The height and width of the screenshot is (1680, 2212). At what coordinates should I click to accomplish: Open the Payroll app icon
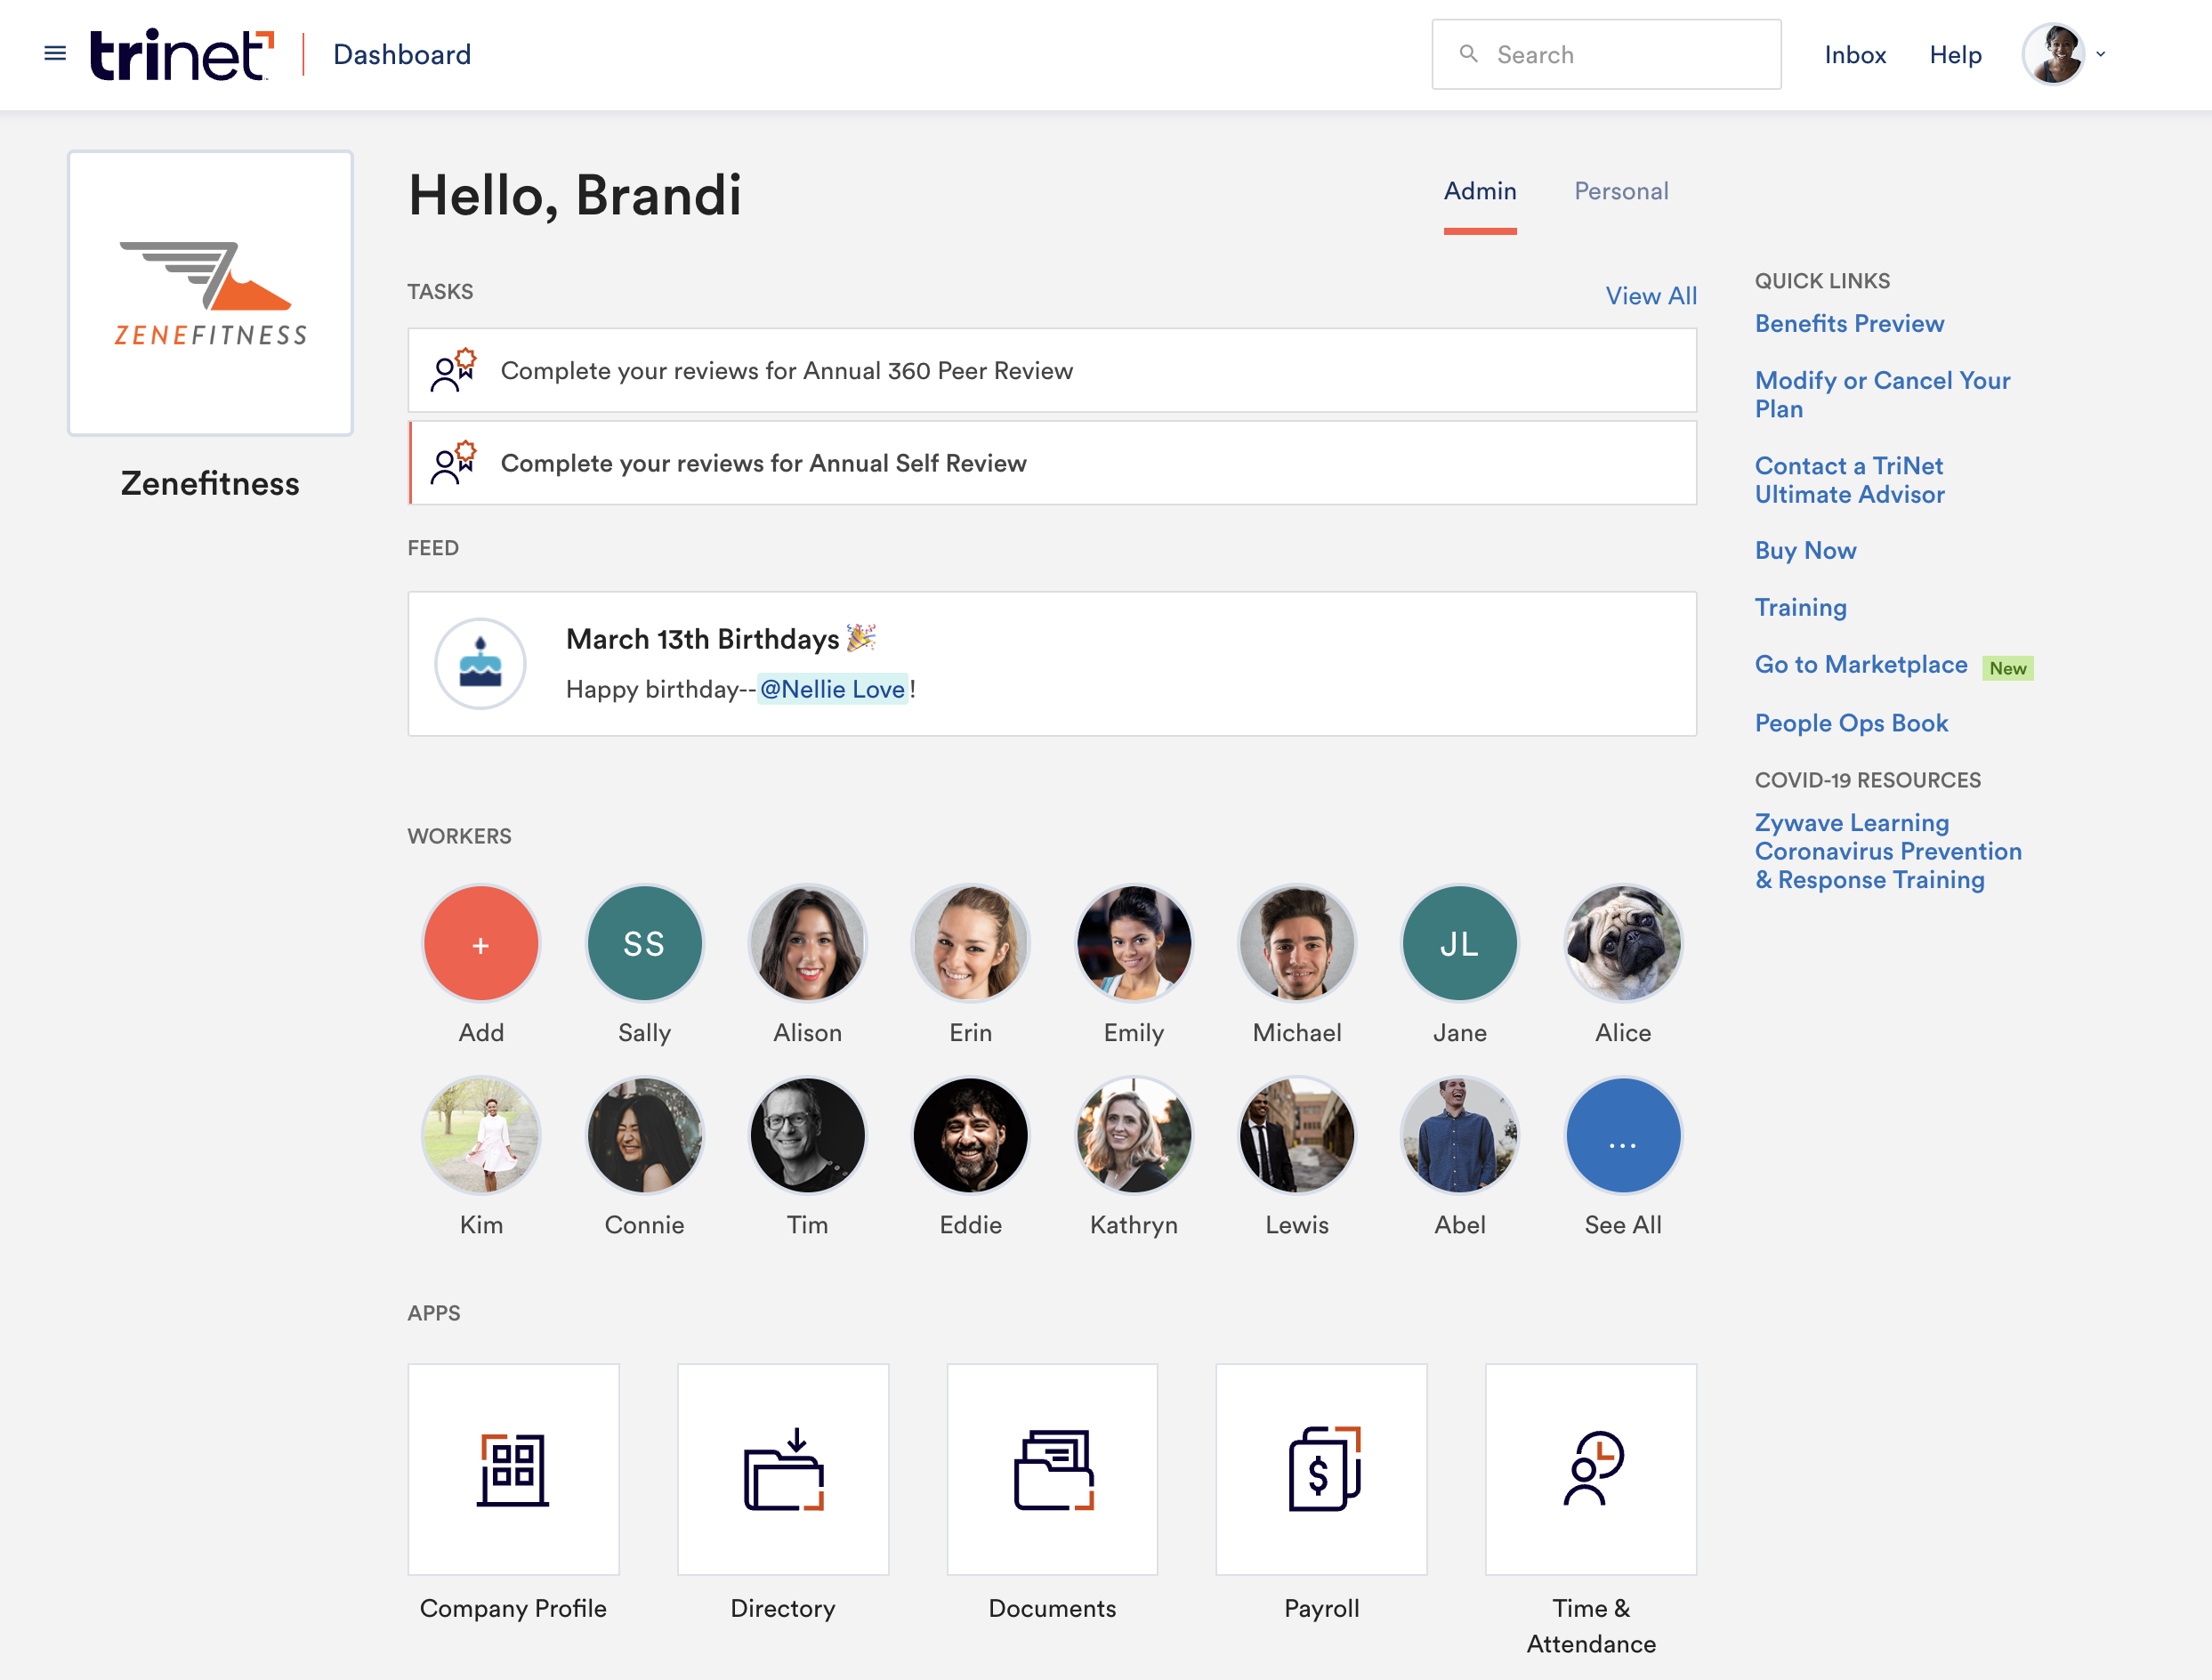[x=1321, y=1469]
